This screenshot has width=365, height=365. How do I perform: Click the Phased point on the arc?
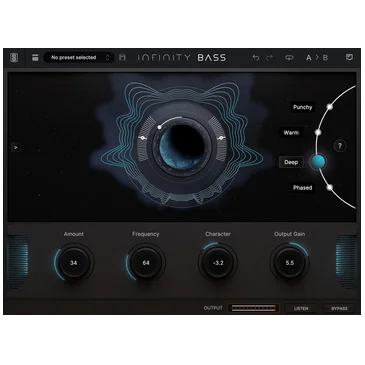click(329, 187)
